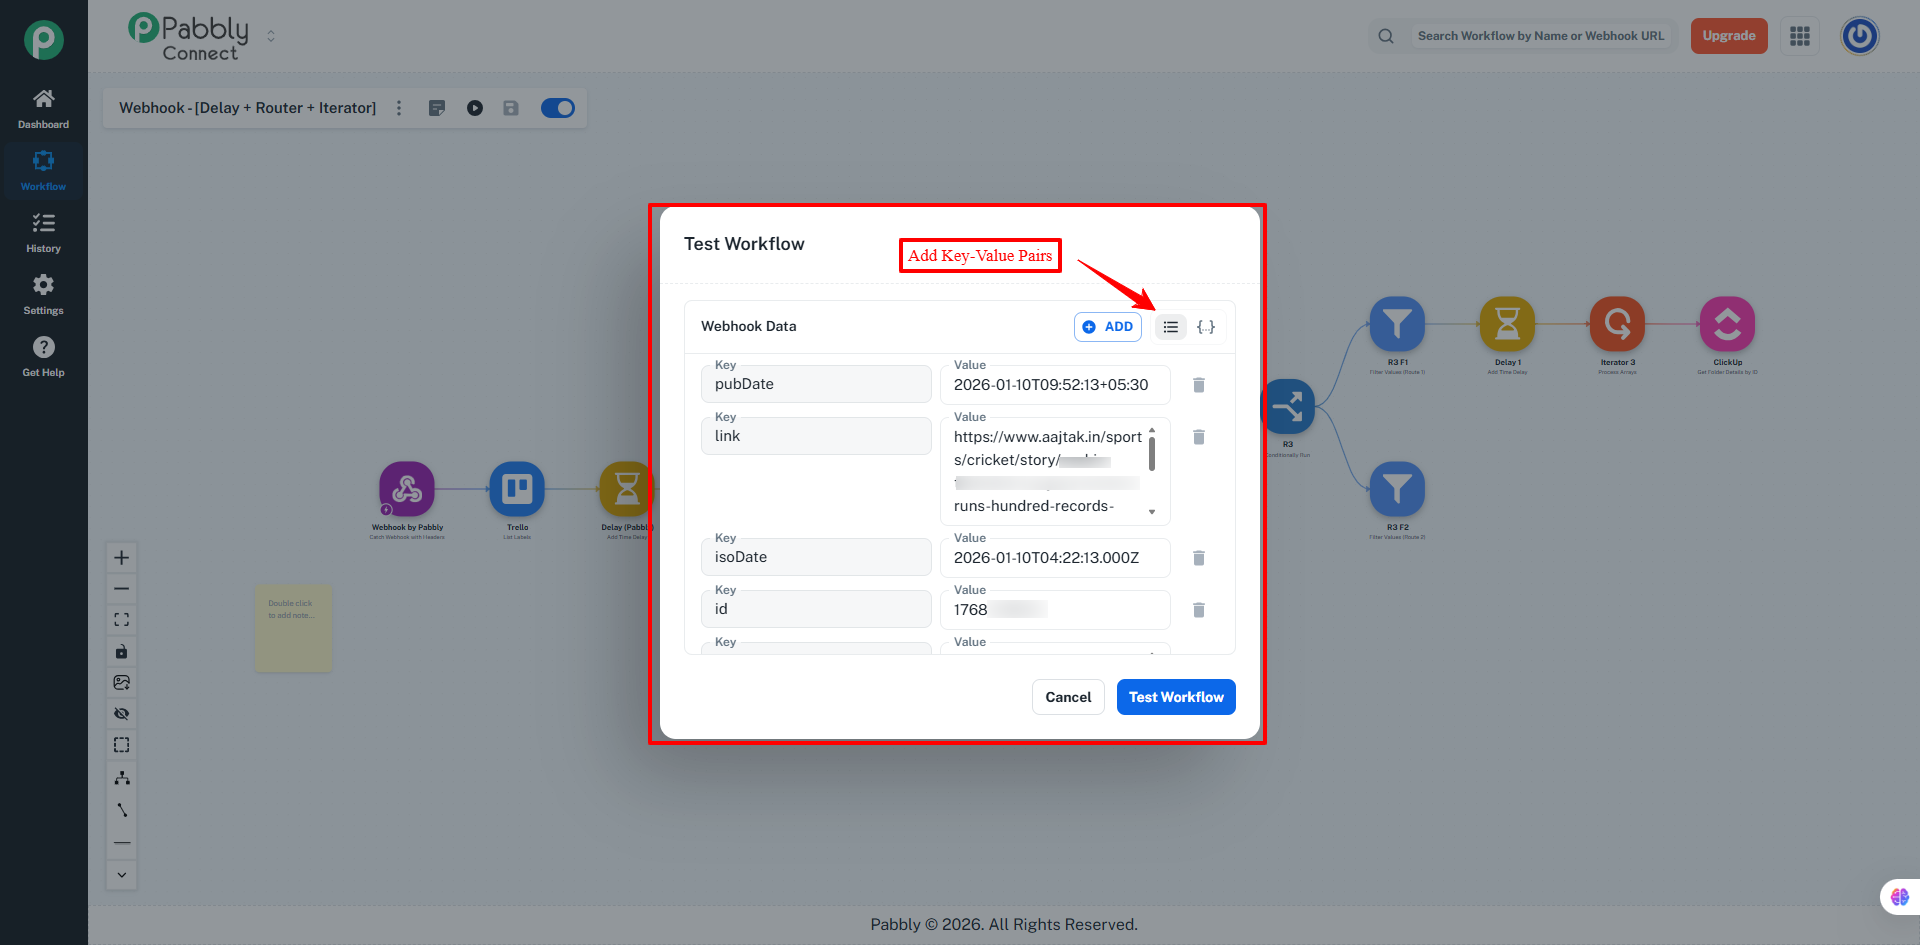Go to Settings in the sidebar
Screen dimensions: 1920x945
pyautogui.click(x=43, y=294)
